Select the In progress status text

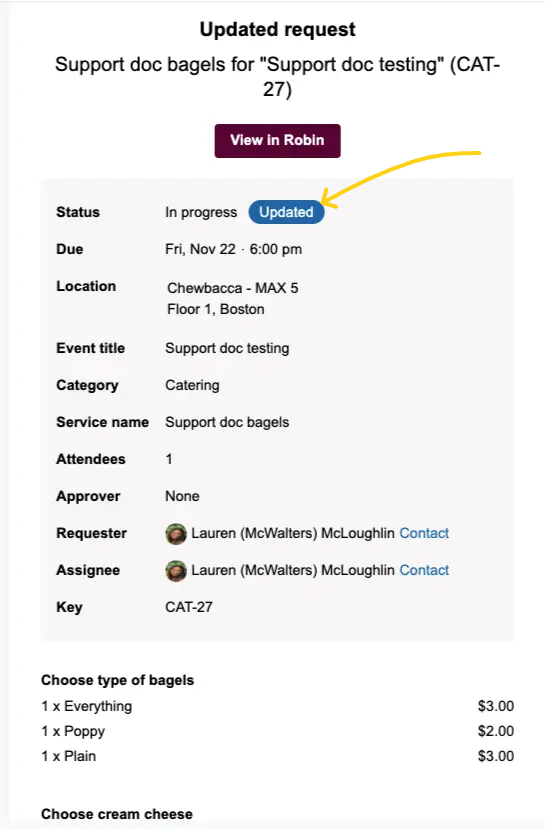201,212
